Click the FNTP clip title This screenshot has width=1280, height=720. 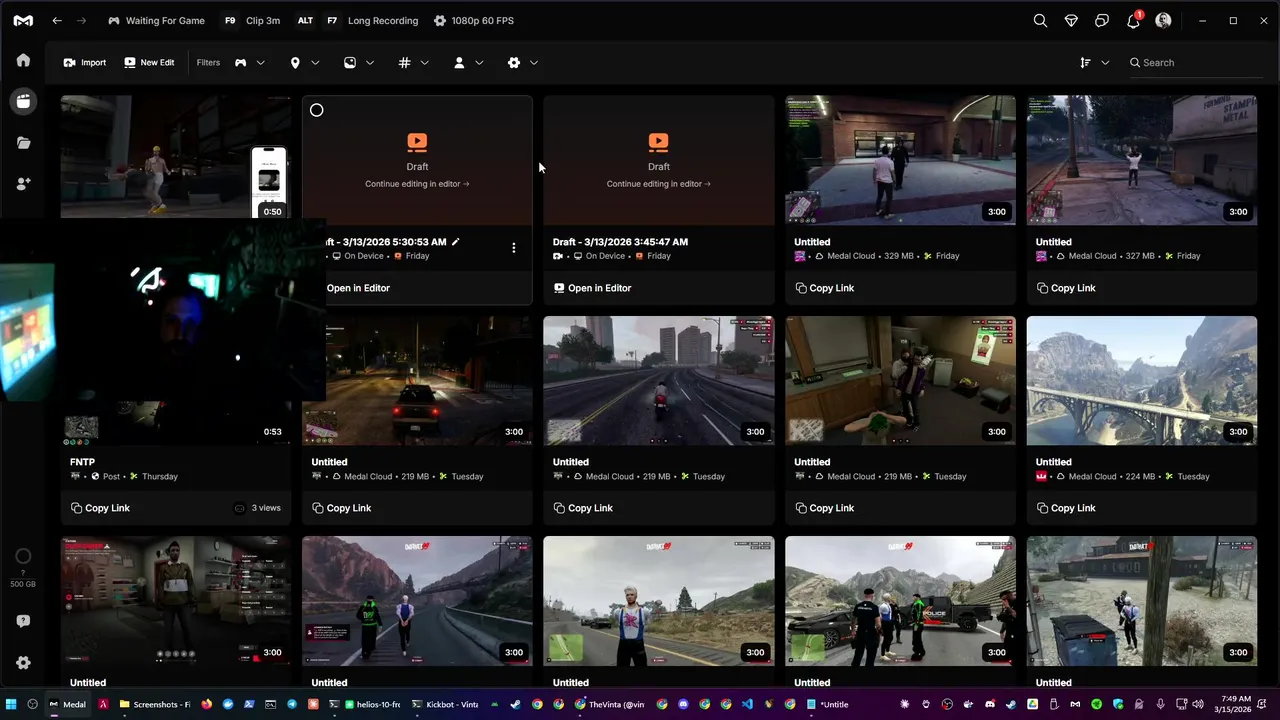[82, 462]
